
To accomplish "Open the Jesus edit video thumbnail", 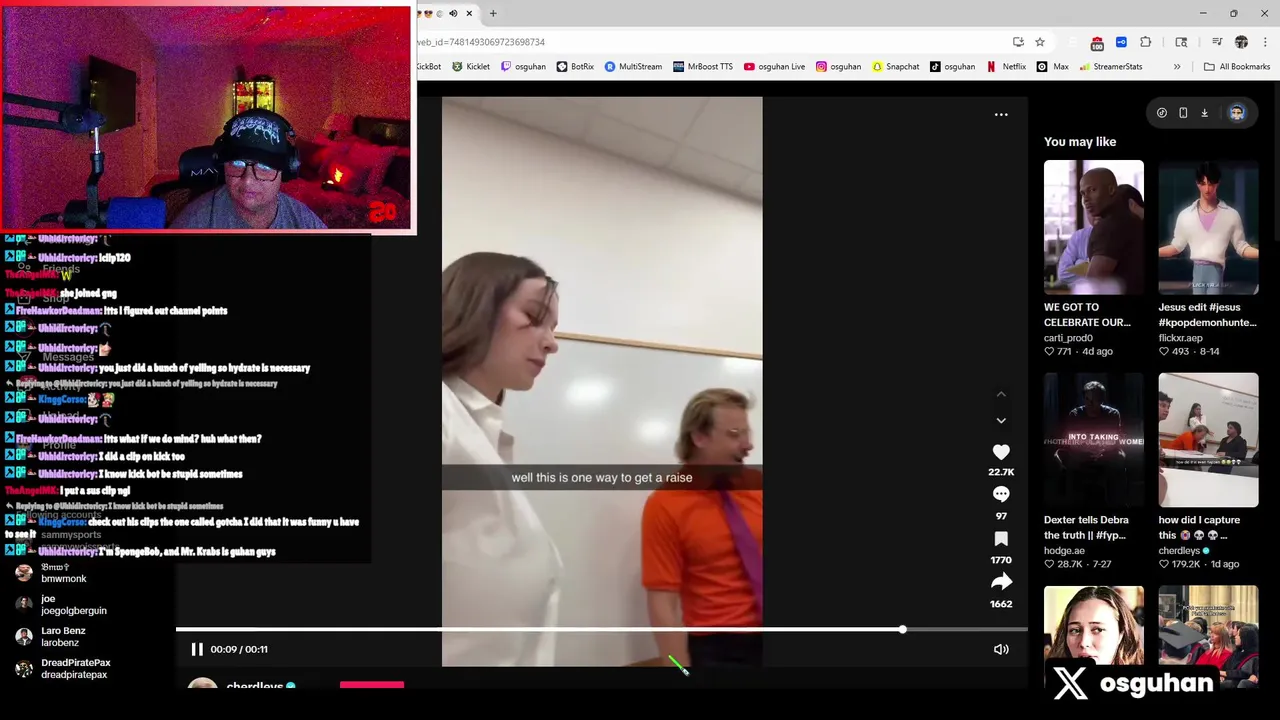I will (x=1208, y=227).
